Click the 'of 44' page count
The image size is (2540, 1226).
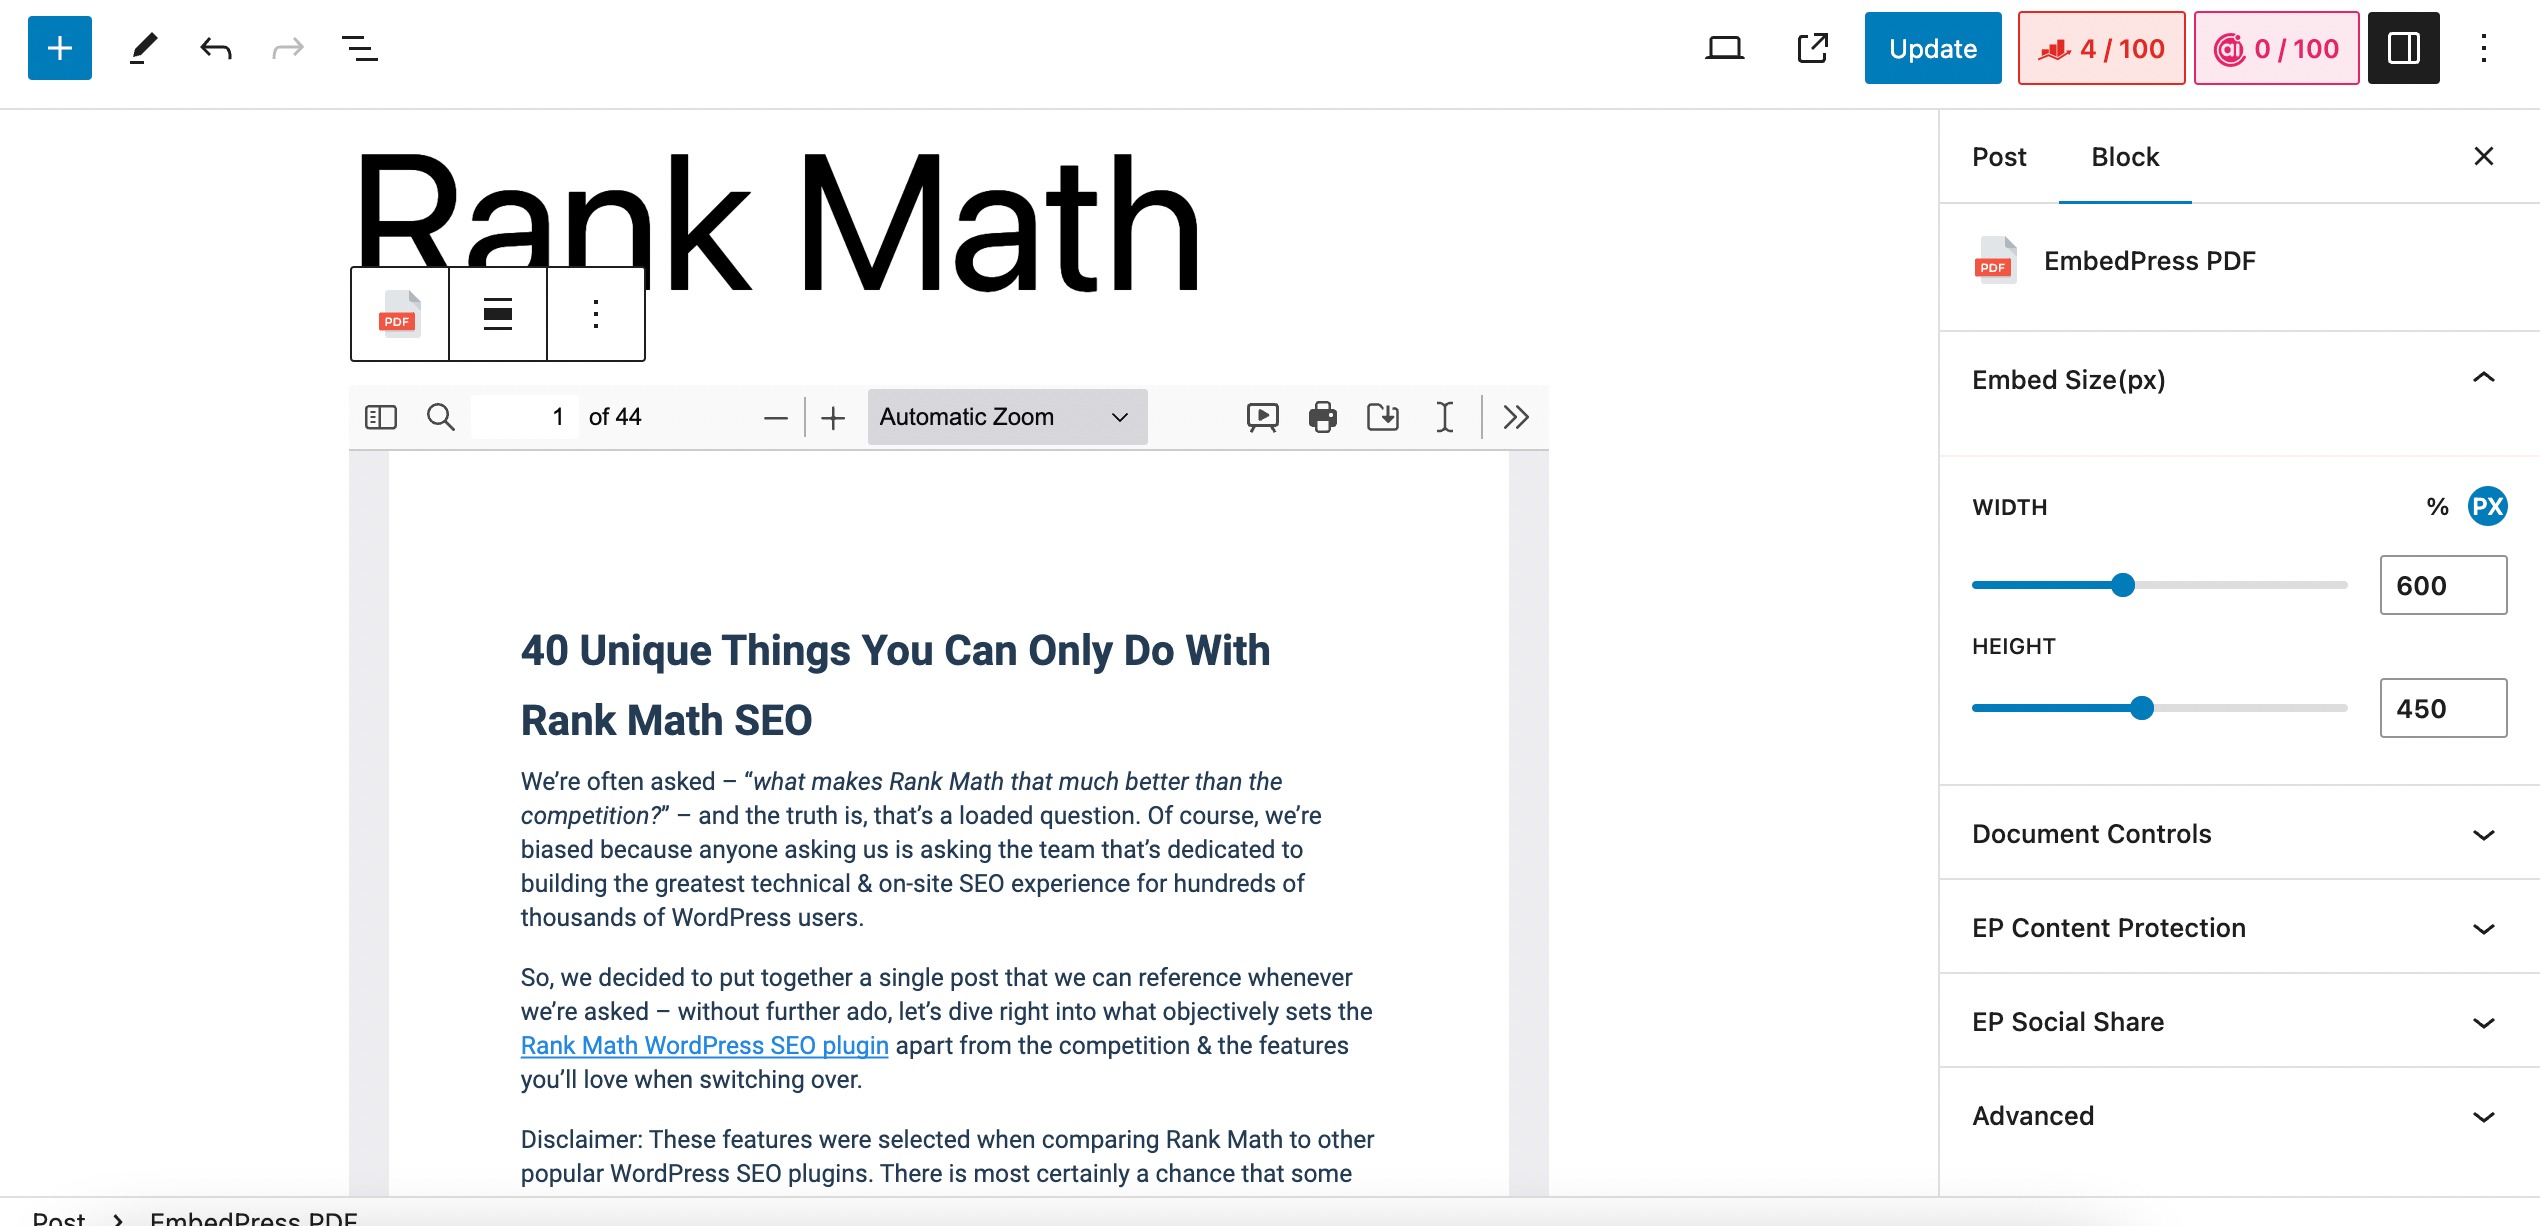(615, 417)
